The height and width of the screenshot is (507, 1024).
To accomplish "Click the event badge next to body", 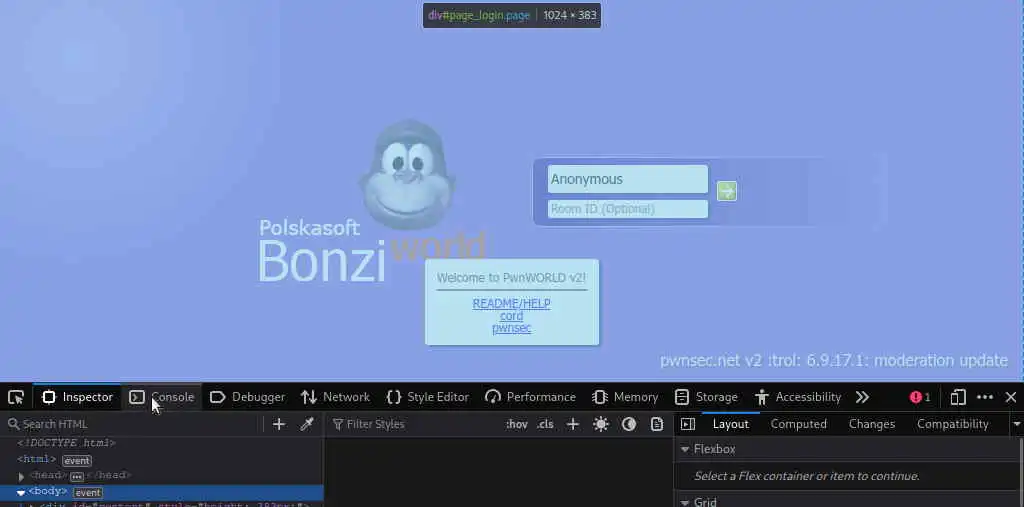I will coord(88,493).
